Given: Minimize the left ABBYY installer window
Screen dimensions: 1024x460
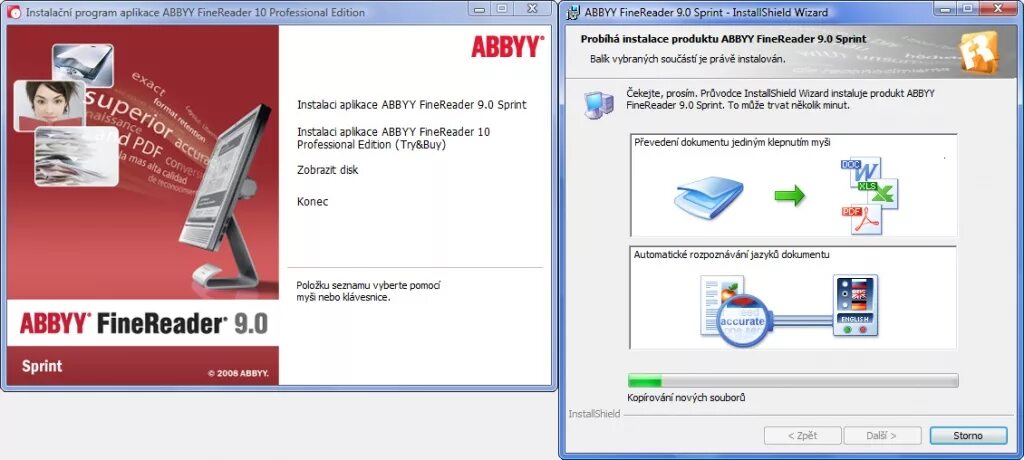Looking at the screenshot, I should pyautogui.click(x=481, y=9).
